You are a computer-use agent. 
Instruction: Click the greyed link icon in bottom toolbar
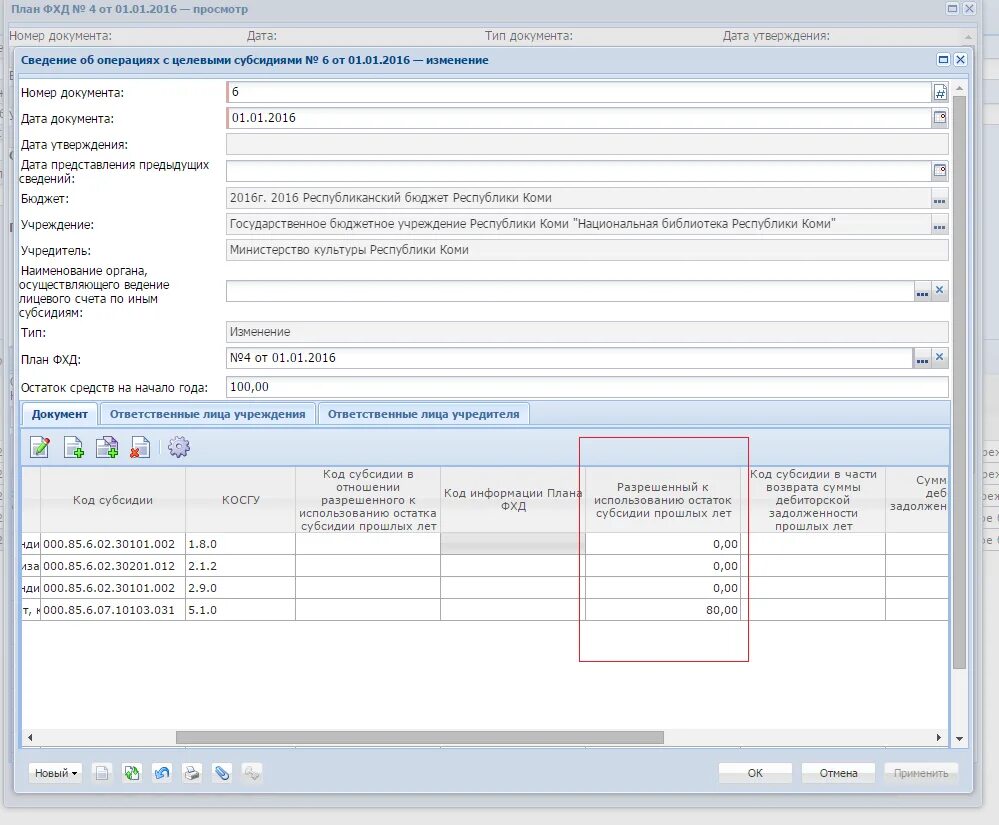pos(252,773)
